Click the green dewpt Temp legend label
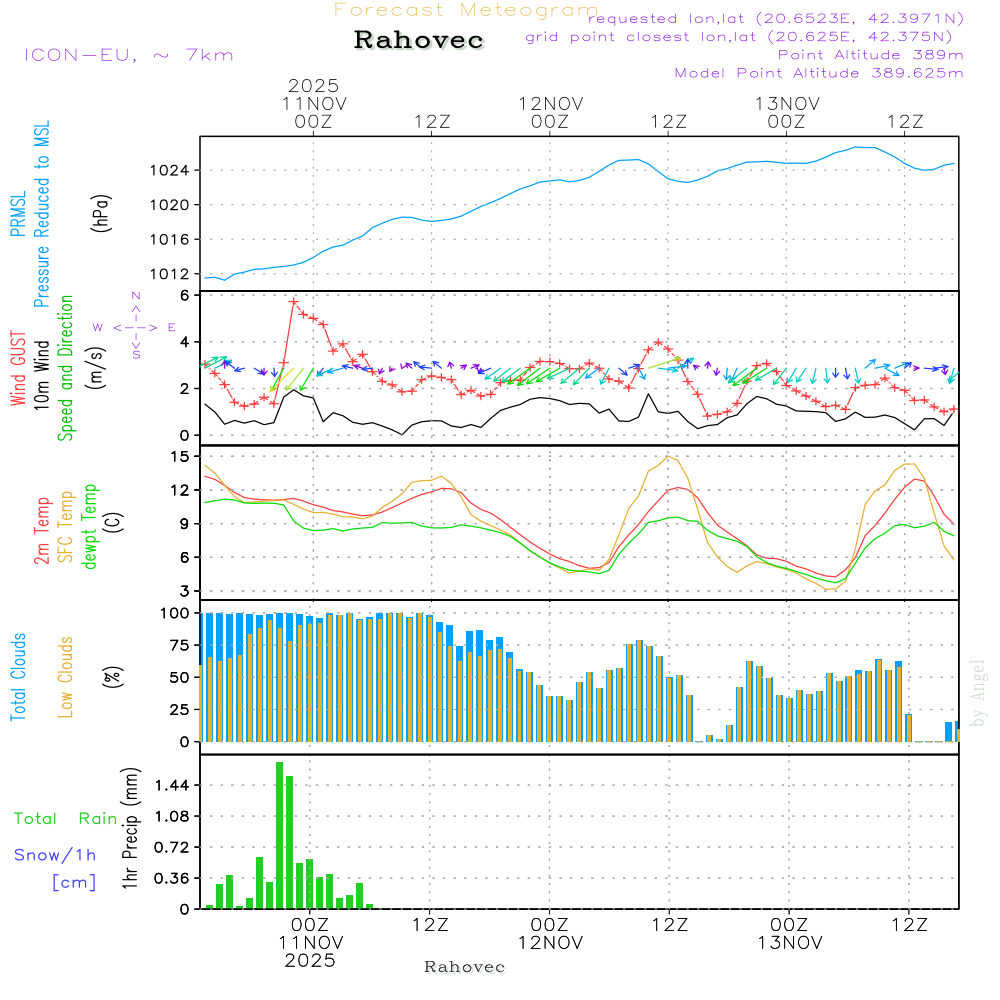 [91, 527]
